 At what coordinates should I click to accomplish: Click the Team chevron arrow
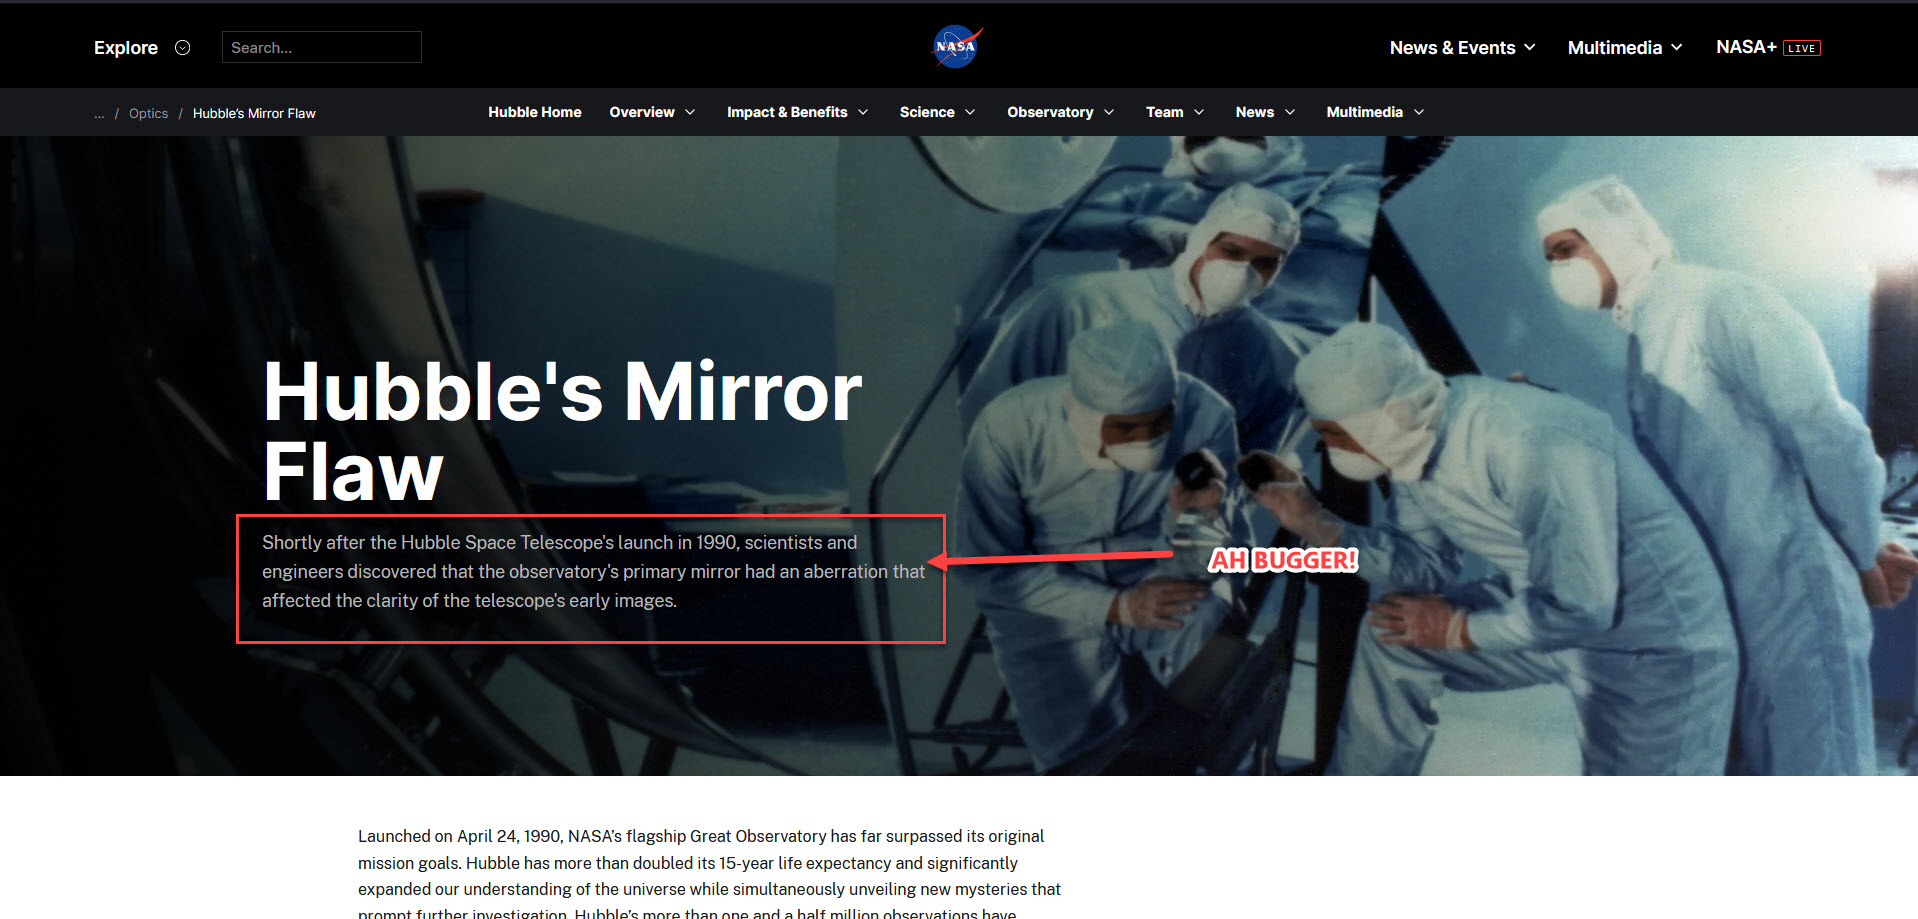point(1199,112)
